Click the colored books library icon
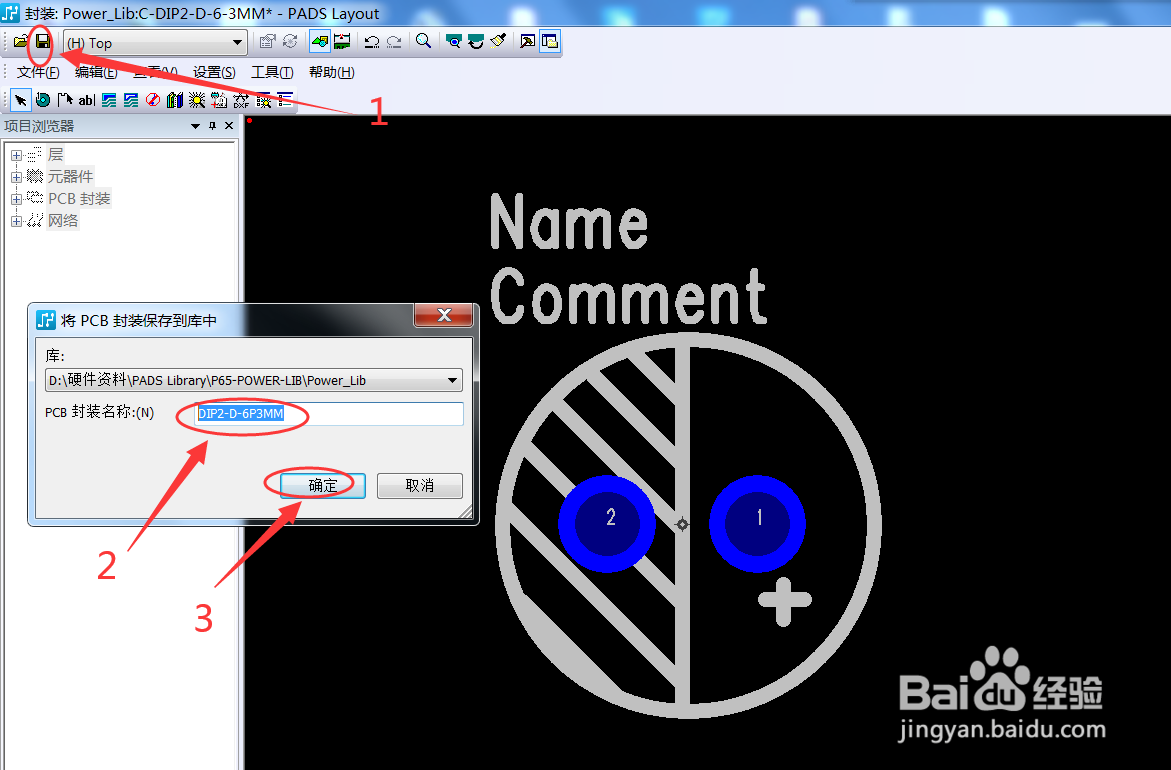Image resolution: width=1171 pixels, height=770 pixels. click(175, 100)
